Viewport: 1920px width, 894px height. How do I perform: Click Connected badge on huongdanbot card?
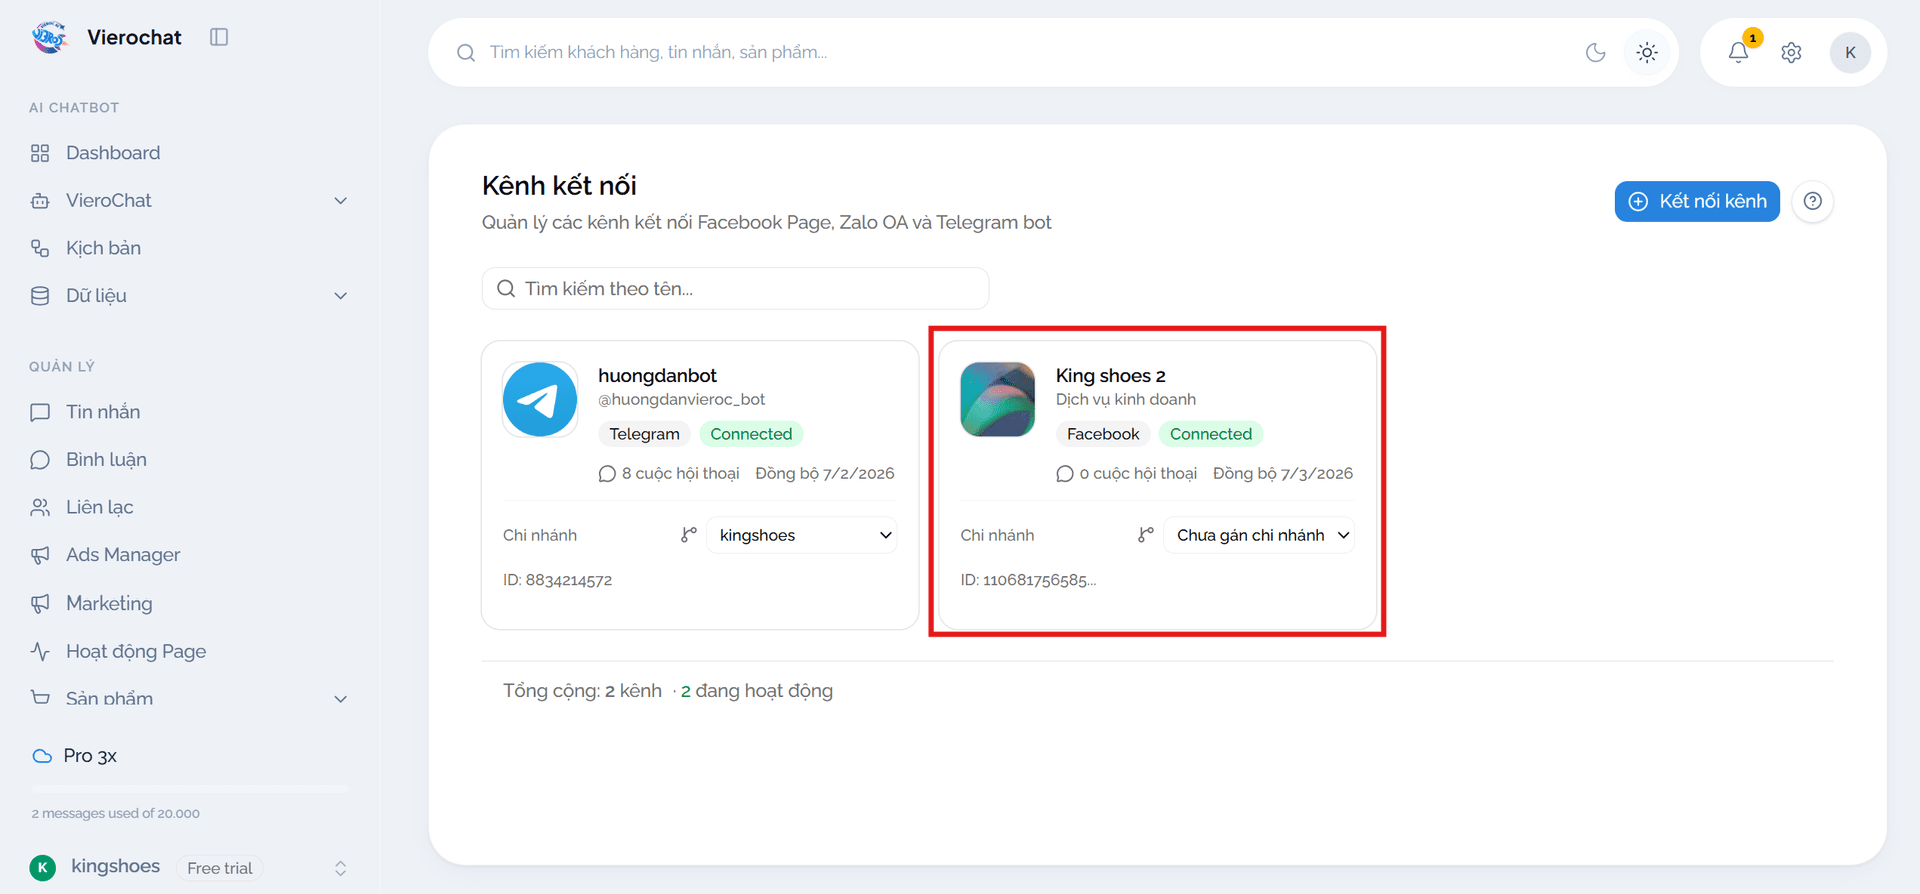(x=751, y=434)
